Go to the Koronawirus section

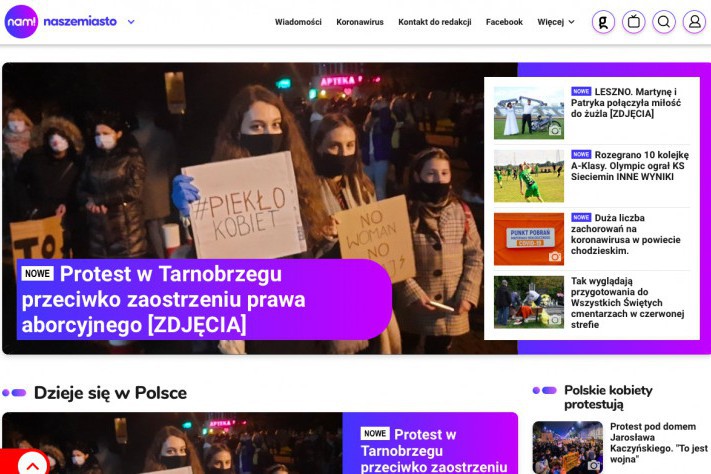pyautogui.click(x=360, y=22)
